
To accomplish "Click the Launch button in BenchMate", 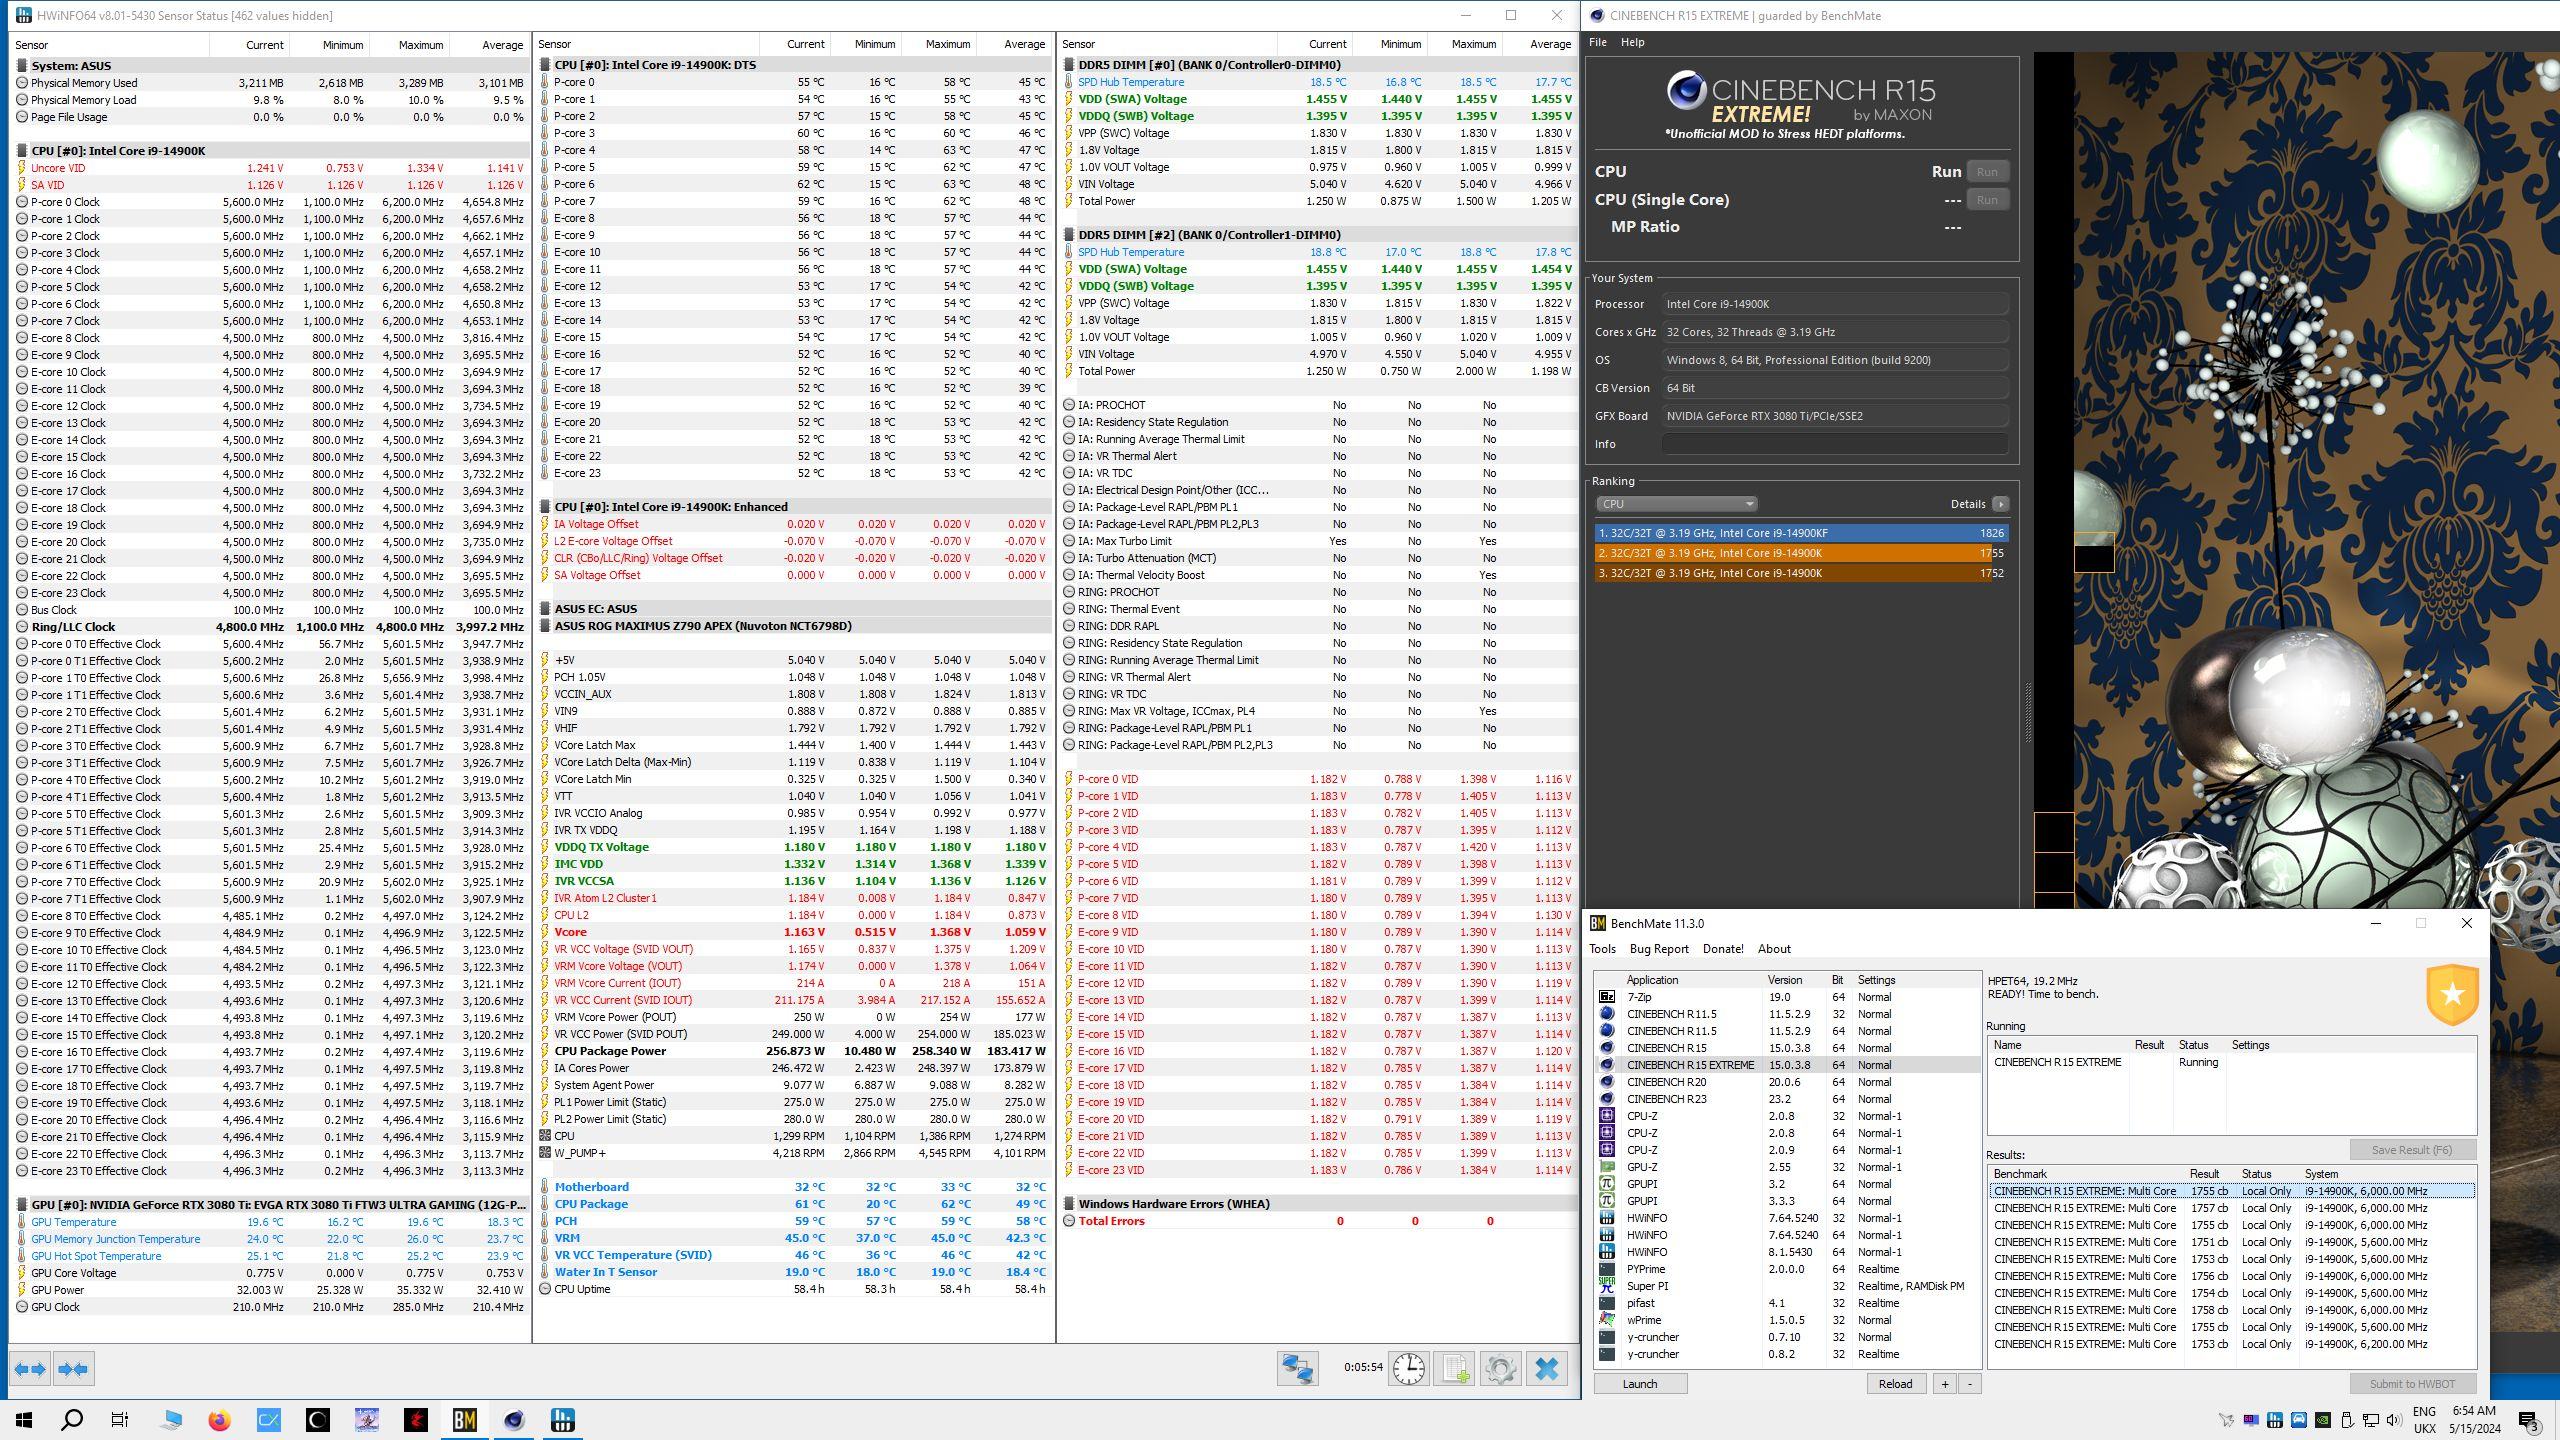I will (x=1639, y=1384).
